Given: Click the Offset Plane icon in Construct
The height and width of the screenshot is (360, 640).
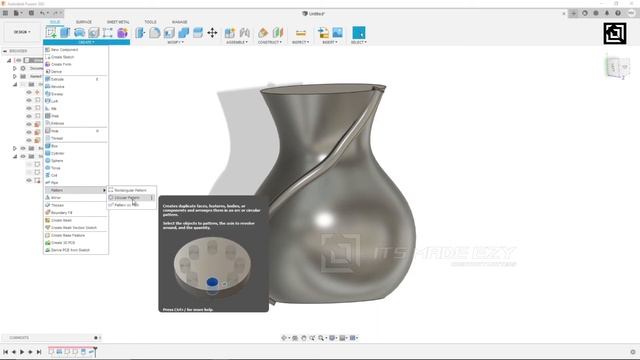Looking at the screenshot, I should (x=263, y=32).
